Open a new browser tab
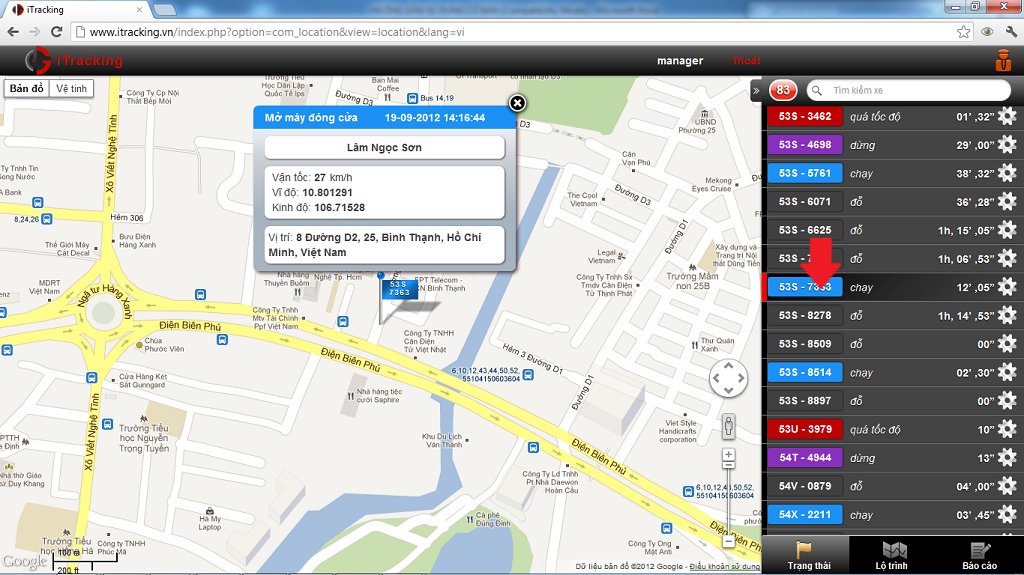The width and height of the screenshot is (1024, 575). pyautogui.click(x=165, y=10)
